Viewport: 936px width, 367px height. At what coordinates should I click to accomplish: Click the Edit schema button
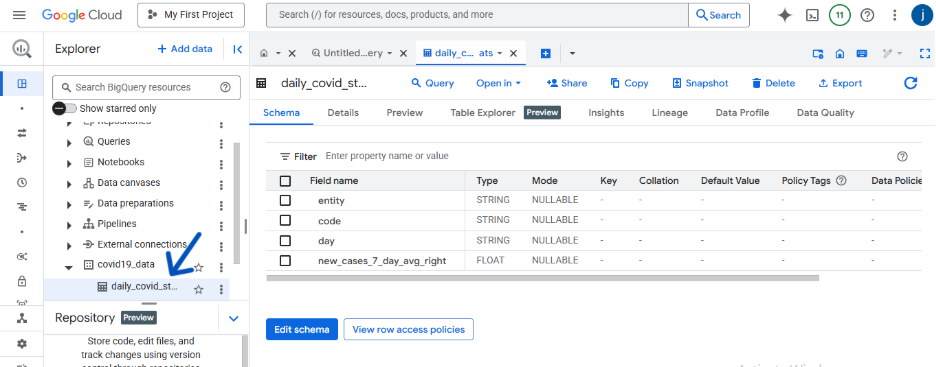click(x=301, y=329)
